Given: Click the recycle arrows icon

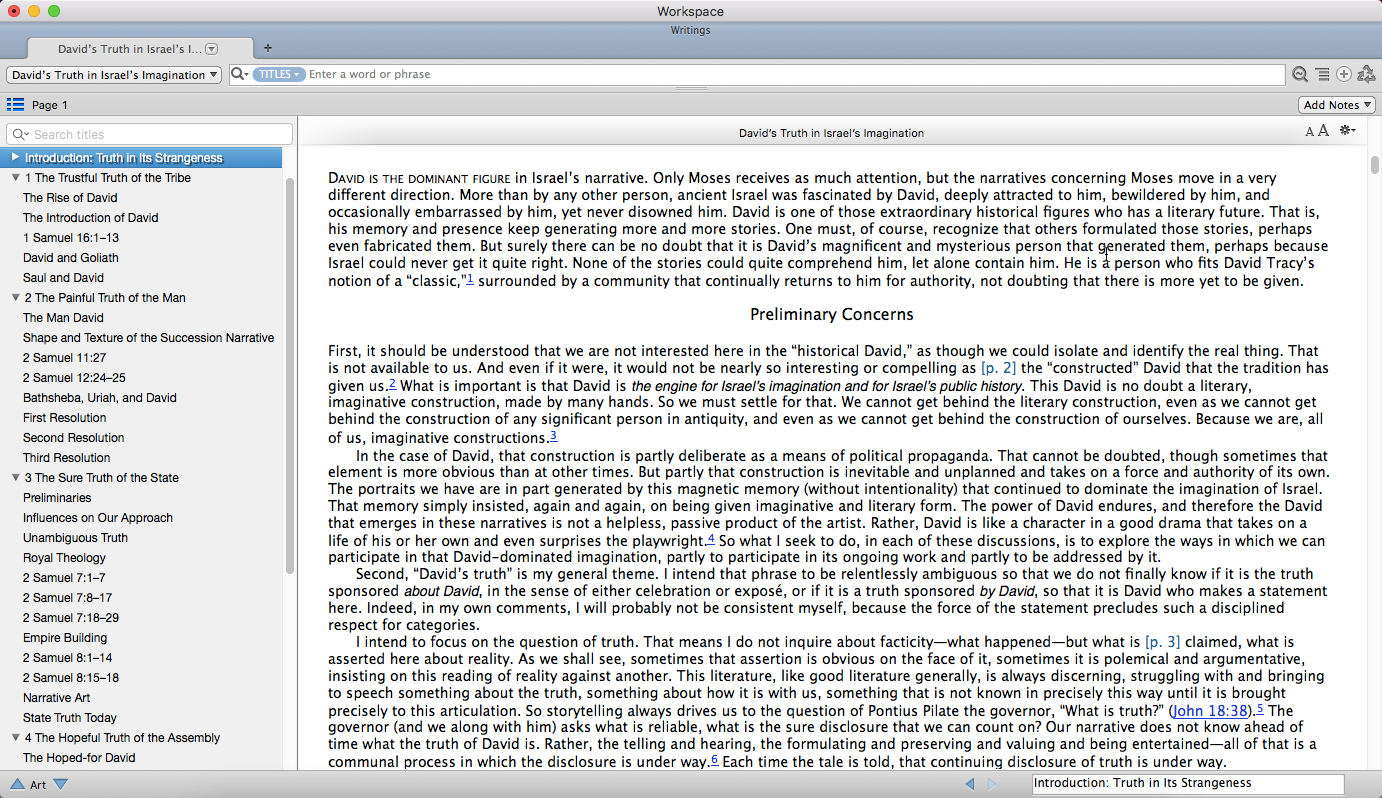Looking at the screenshot, I should pos(1366,75).
